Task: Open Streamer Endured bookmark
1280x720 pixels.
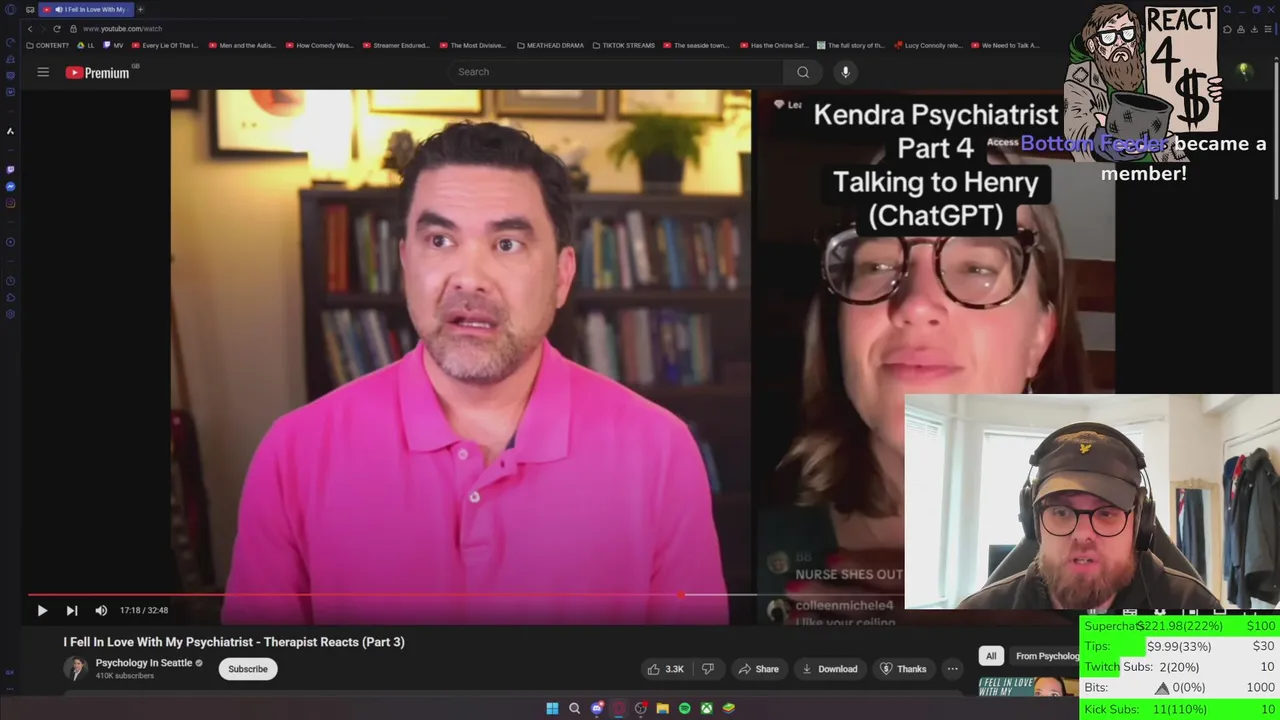Action: (396, 45)
